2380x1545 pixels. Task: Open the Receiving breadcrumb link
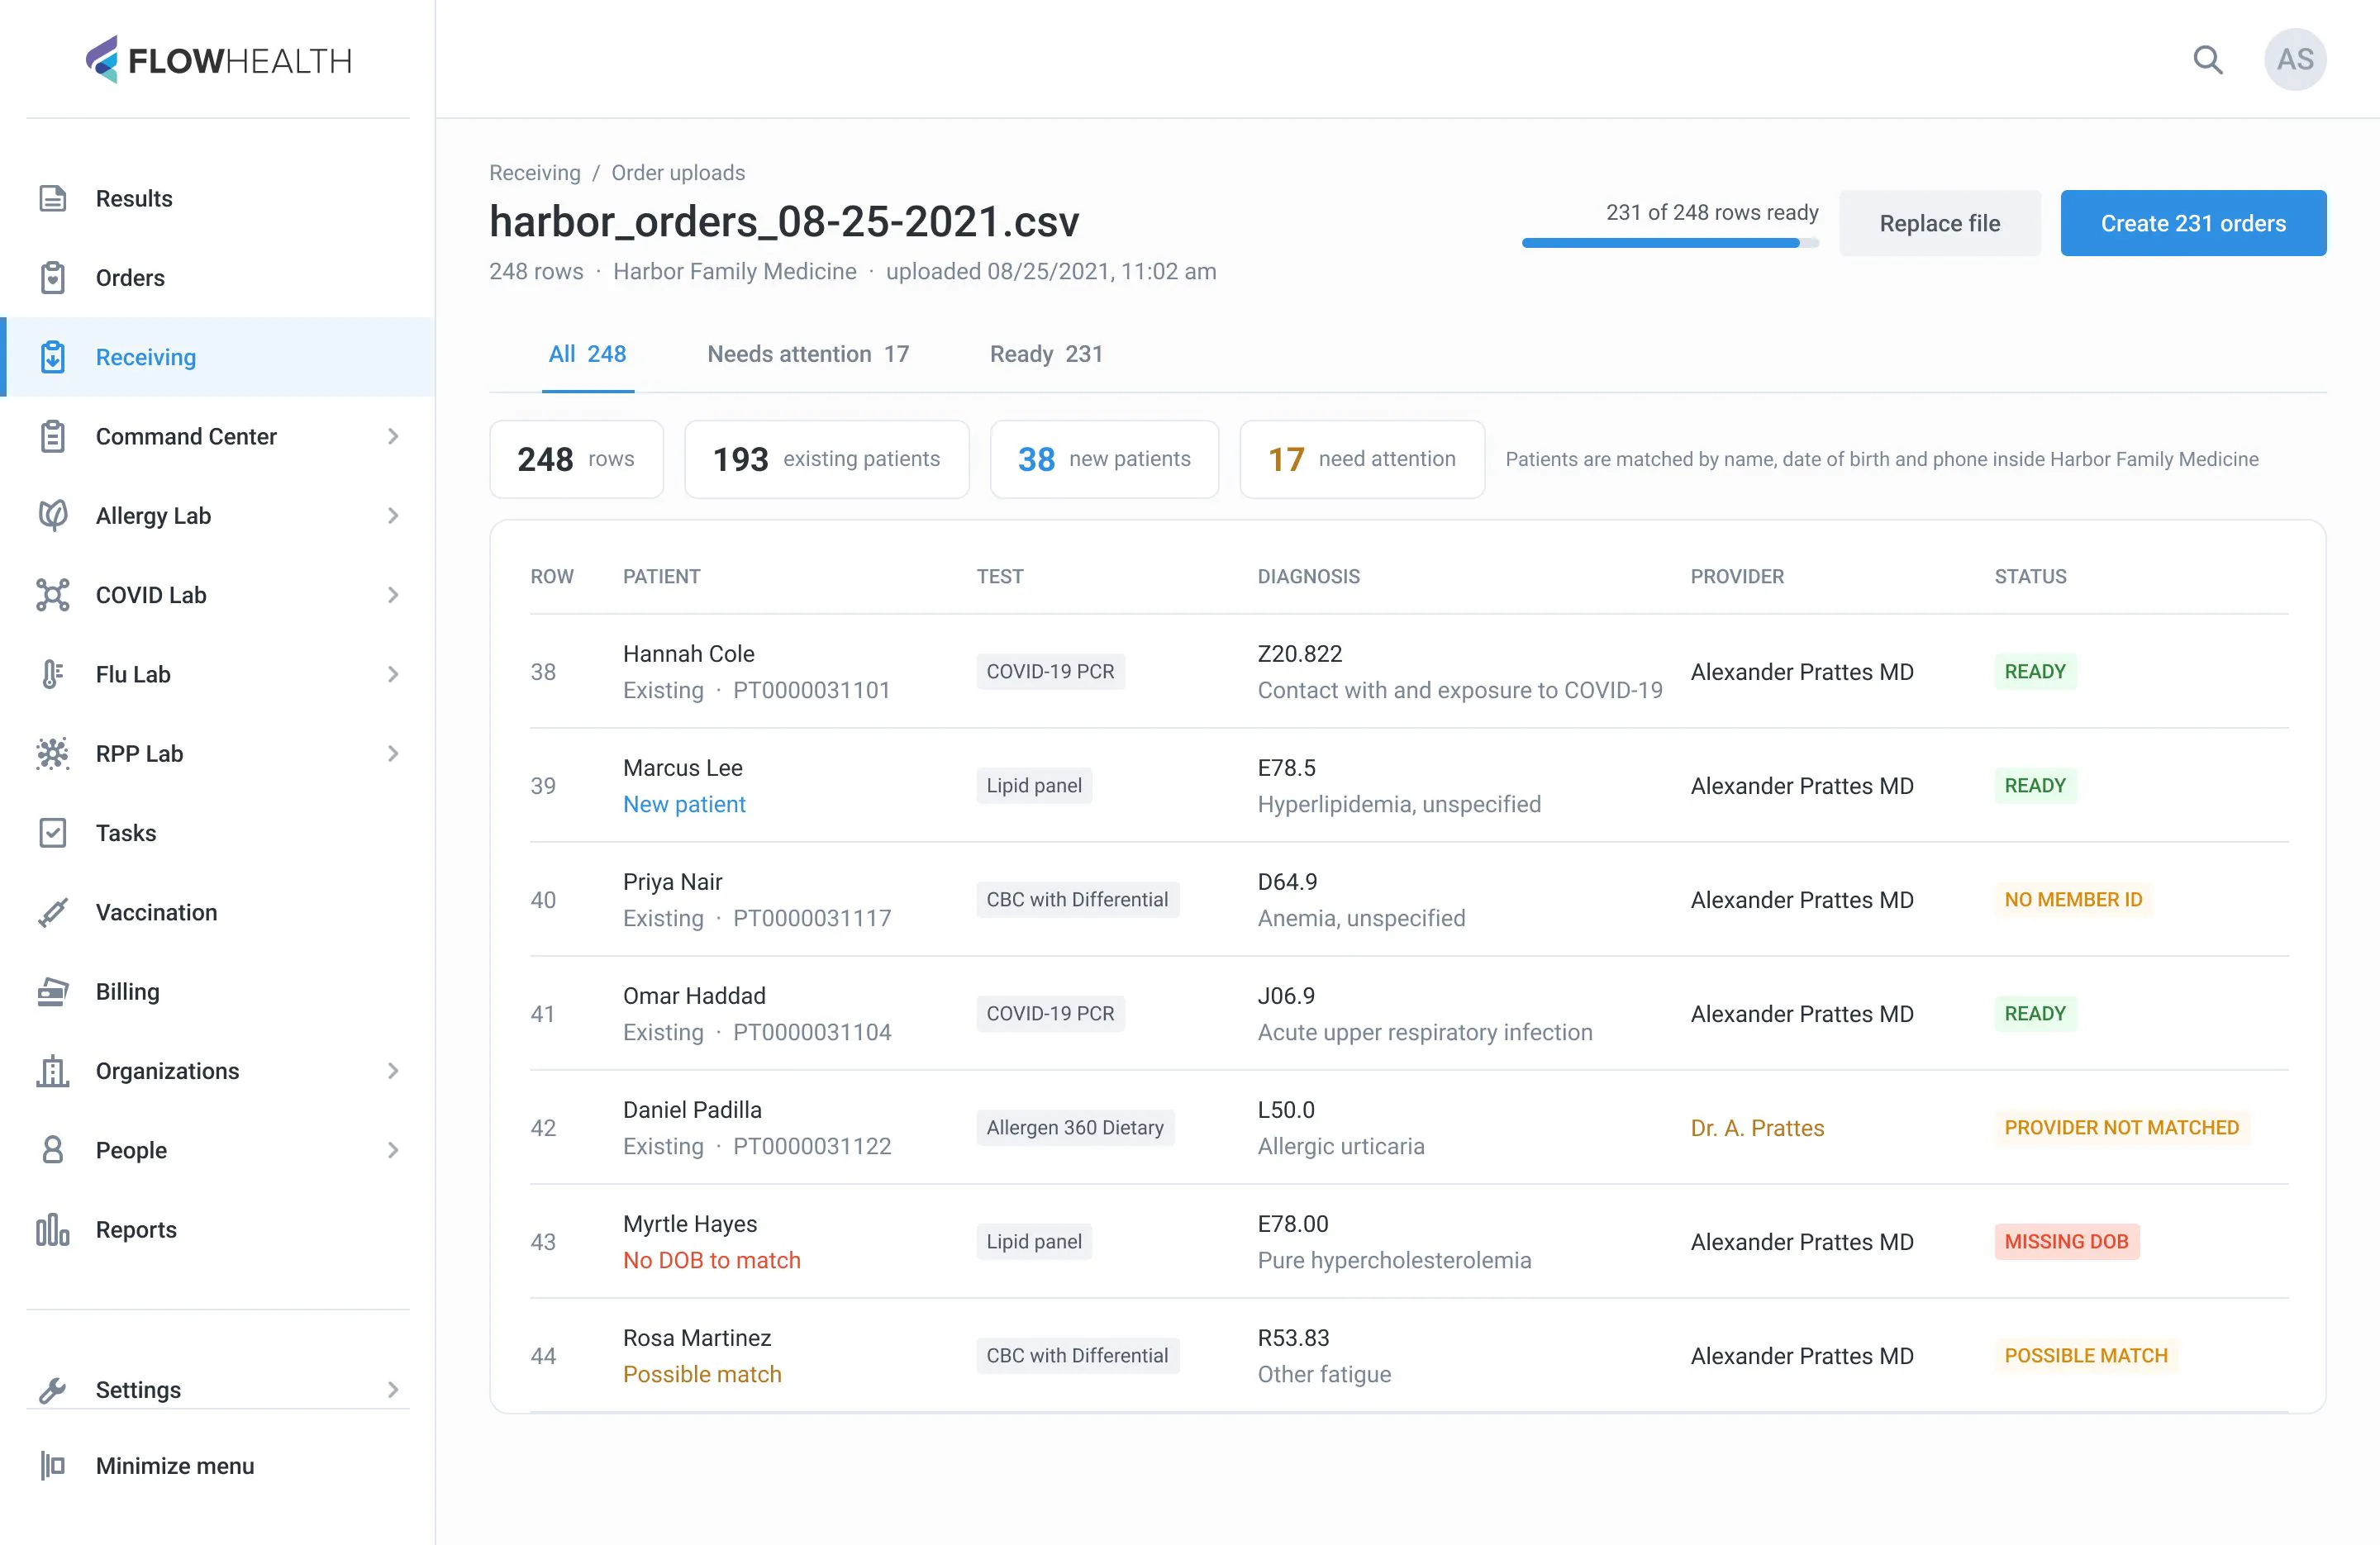click(x=535, y=172)
